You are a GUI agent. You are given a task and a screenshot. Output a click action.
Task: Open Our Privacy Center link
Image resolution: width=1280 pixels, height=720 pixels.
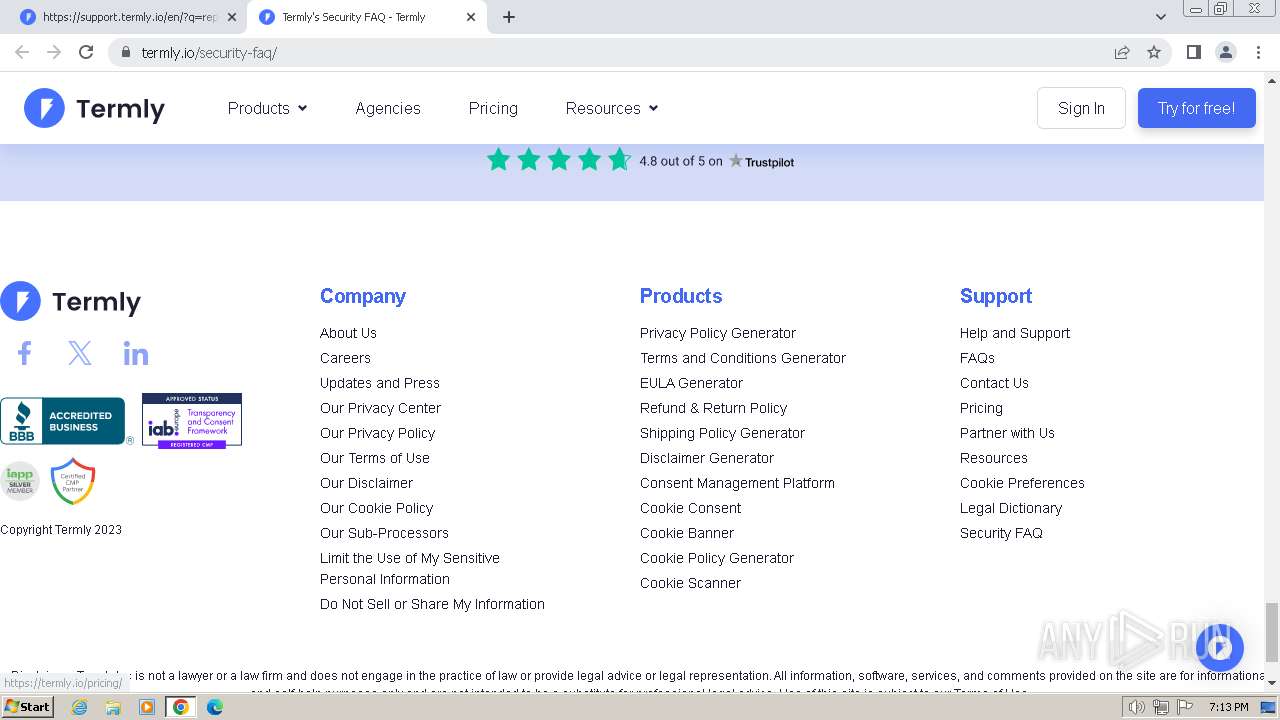(x=380, y=408)
